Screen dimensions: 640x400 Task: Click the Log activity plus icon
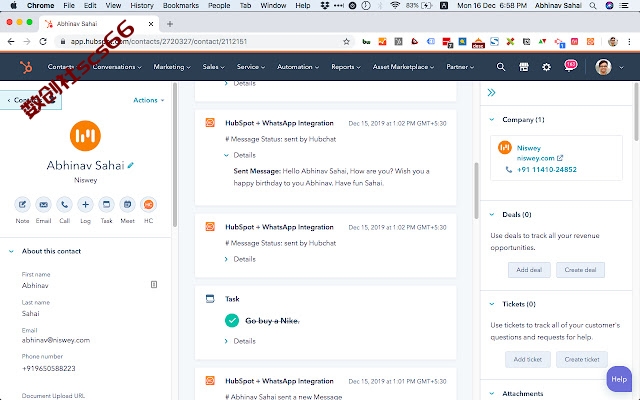pos(85,204)
